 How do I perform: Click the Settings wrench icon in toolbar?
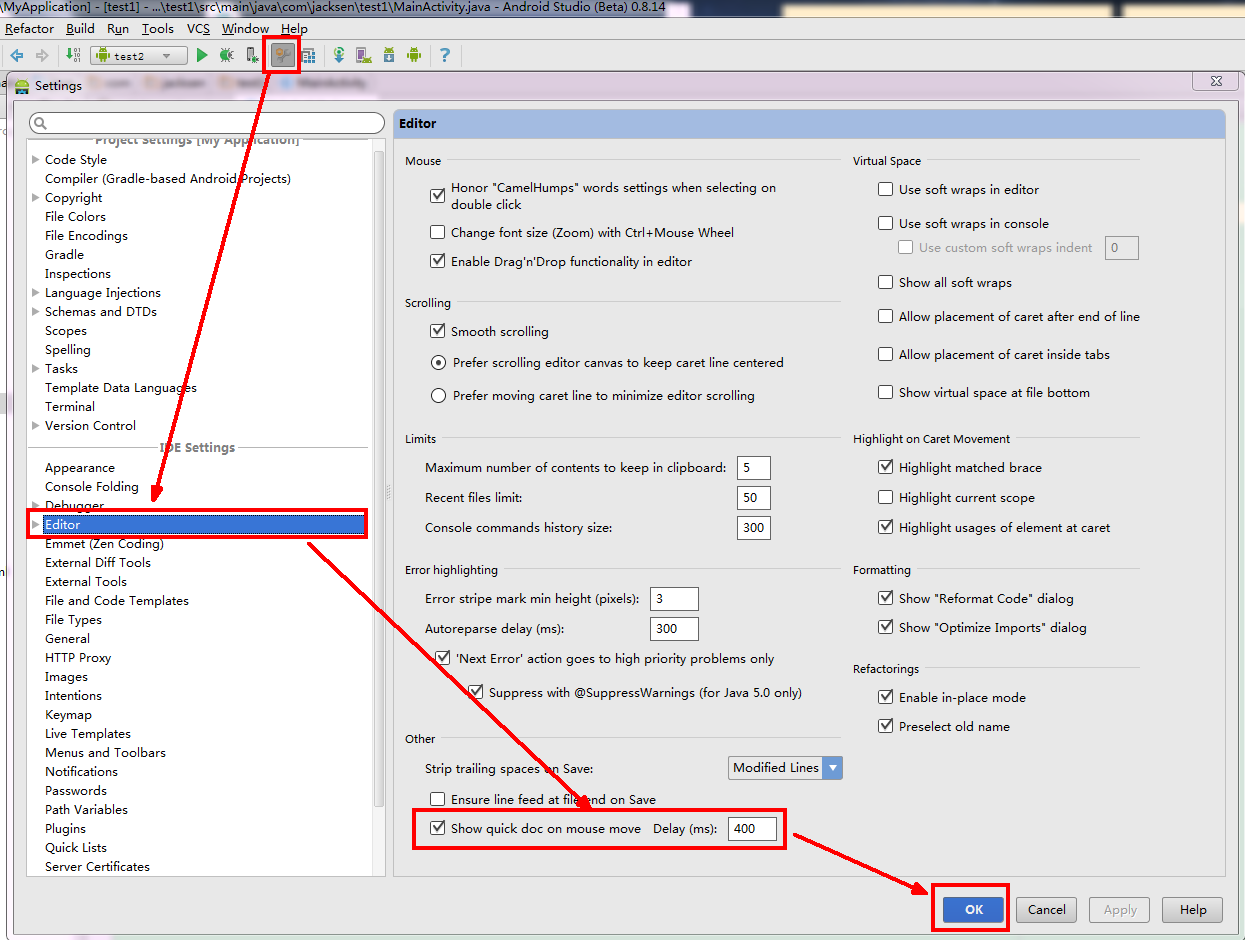click(283, 56)
